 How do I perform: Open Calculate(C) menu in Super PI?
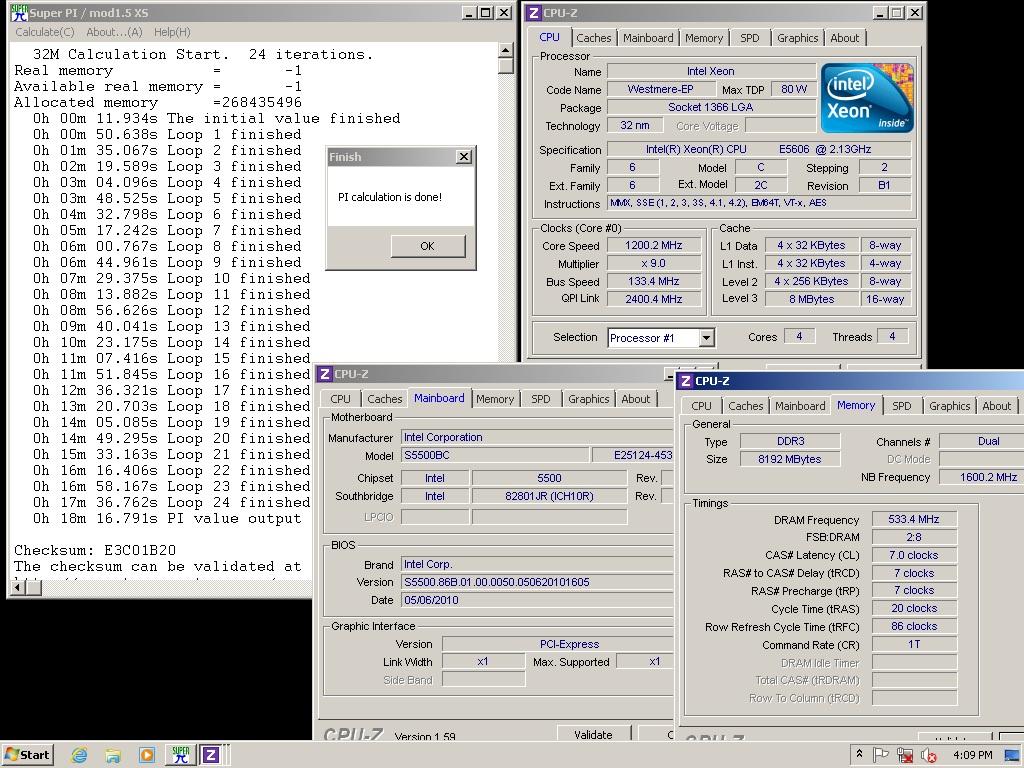point(44,32)
